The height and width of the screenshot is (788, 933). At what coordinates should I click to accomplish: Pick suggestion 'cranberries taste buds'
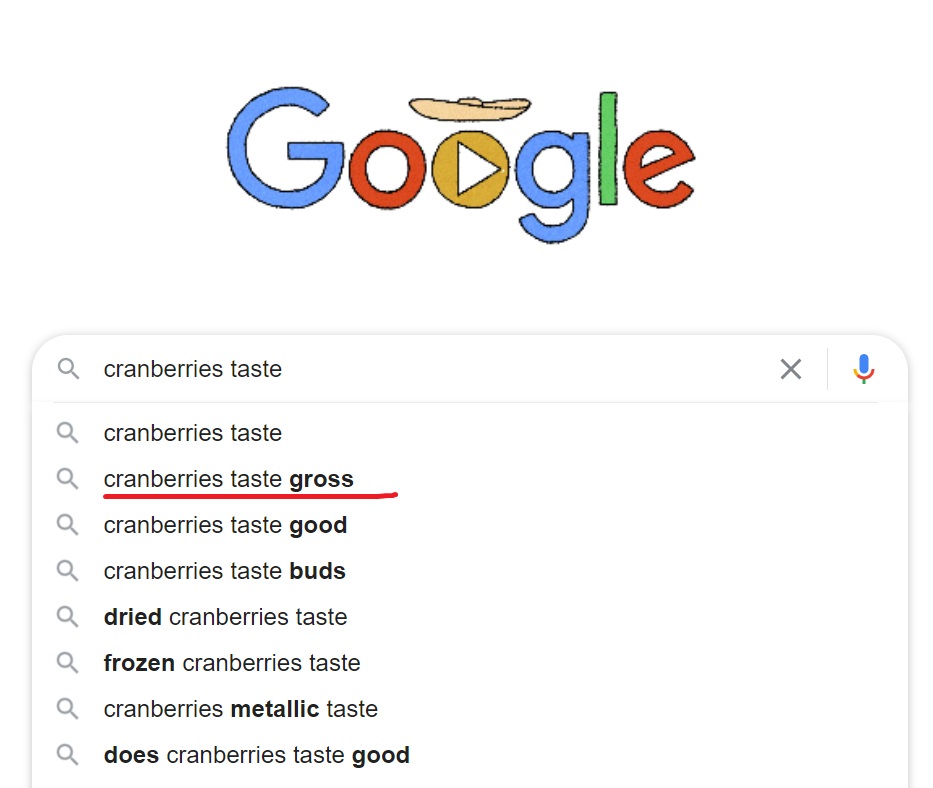coord(470,571)
